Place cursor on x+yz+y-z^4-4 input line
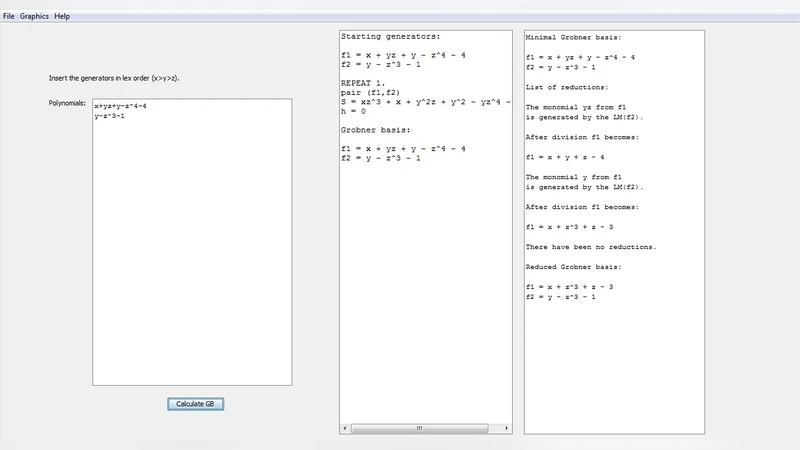800x450 pixels. pyautogui.click(x=120, y=106)
